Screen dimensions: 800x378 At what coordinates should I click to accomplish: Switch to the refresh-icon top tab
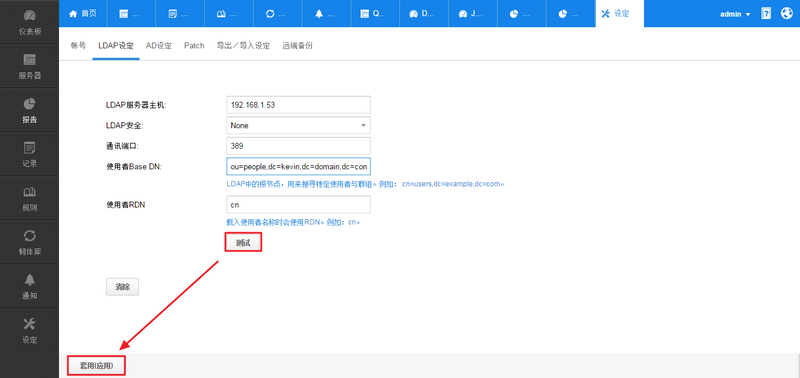[x=277, y=14]
